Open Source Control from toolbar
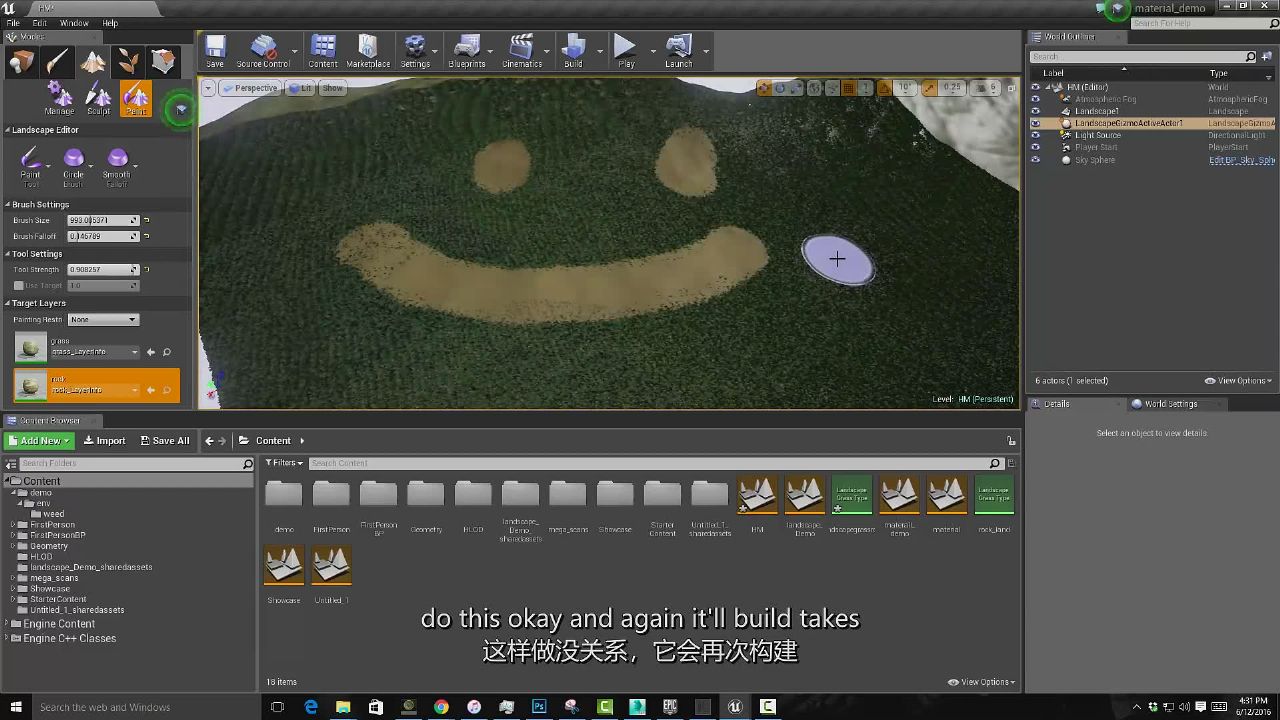This screenshot has width=1280, height=720. [263, 52]
